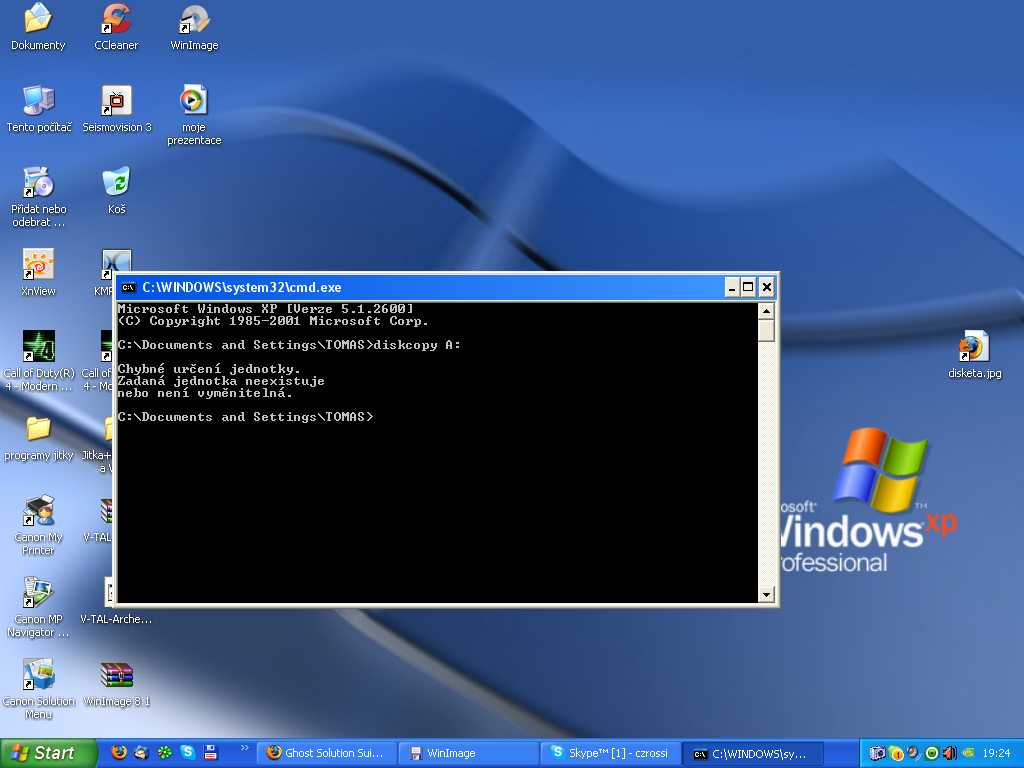Click the system clock showing 19:24
The image size is (1024, 768).
coord(996,753)
